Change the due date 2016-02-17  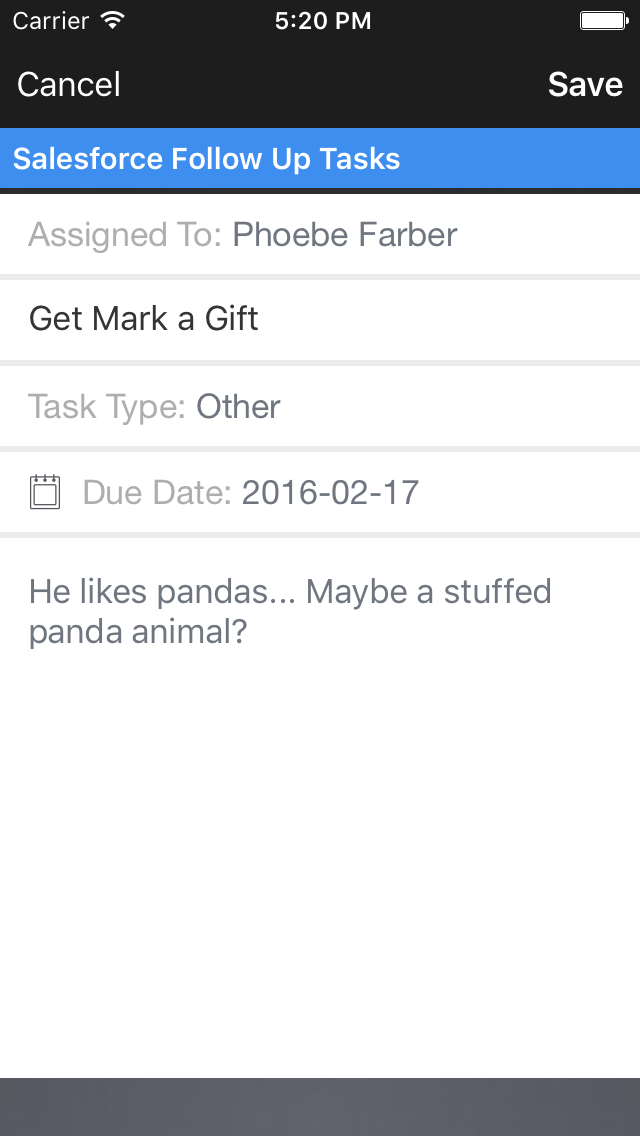330,492
